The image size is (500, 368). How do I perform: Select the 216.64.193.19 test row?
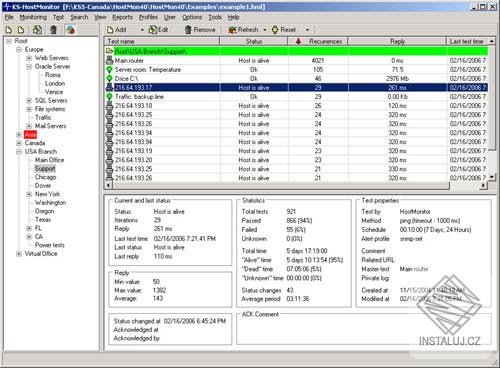296,151
